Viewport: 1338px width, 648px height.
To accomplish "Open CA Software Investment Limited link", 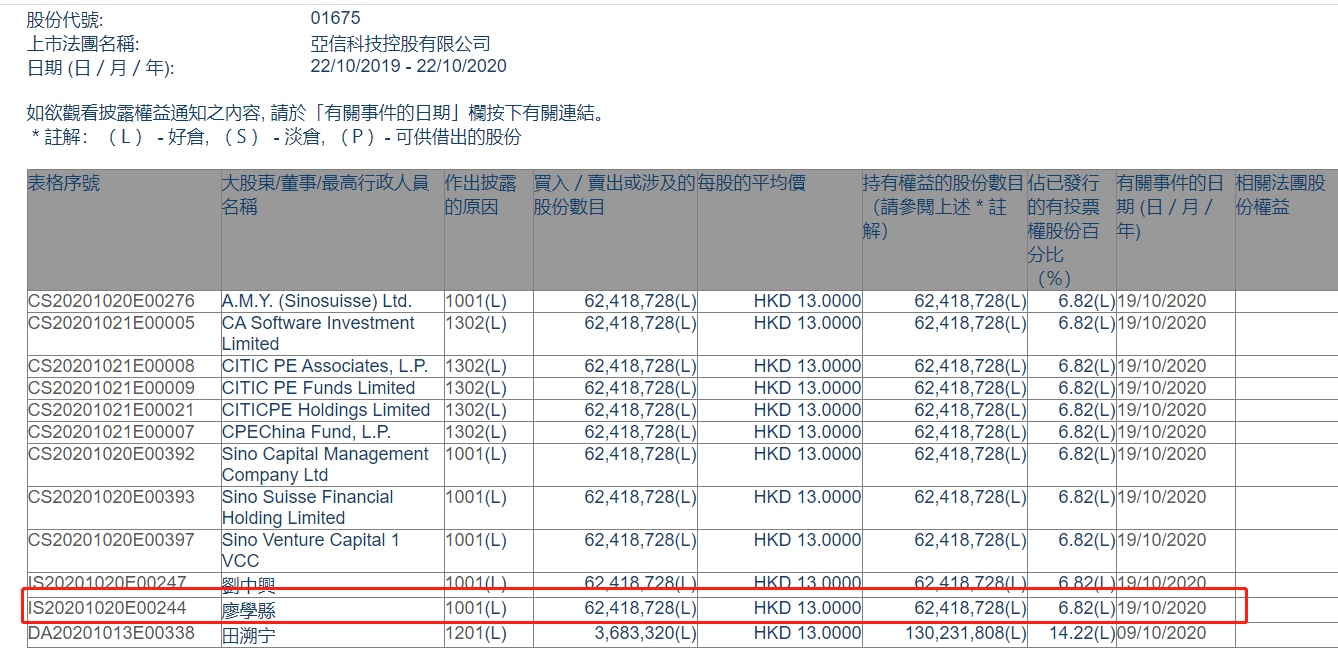I will click(318, 333).
